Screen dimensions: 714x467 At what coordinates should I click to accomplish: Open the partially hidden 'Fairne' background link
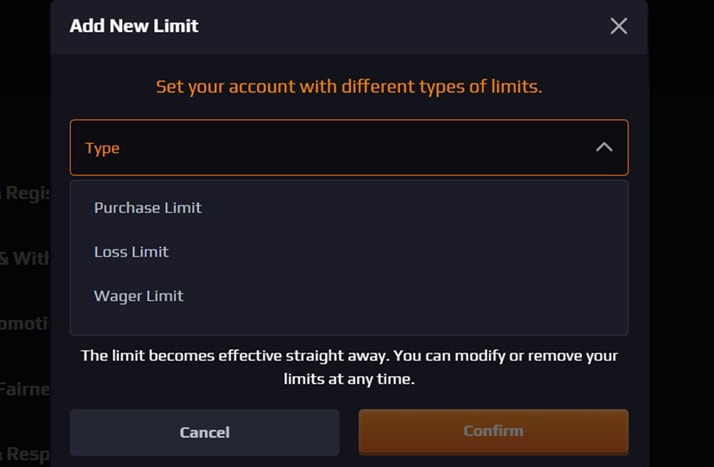point(25,389)
